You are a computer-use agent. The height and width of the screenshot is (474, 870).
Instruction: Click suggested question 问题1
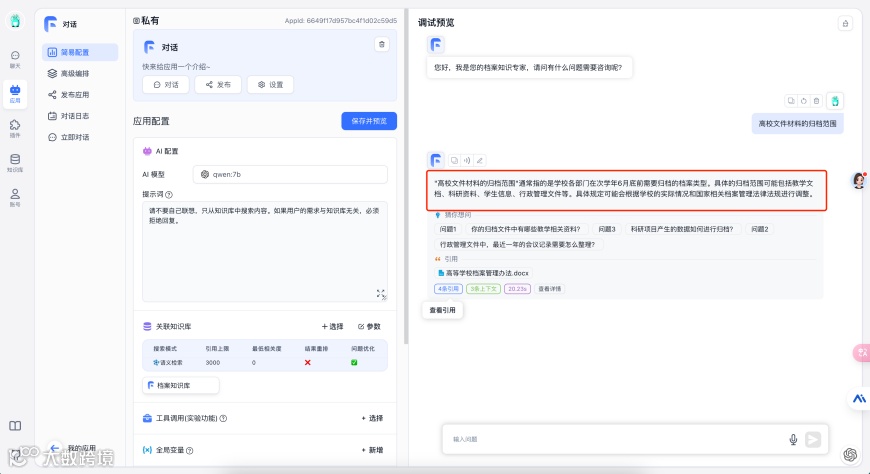coord(448,229)
